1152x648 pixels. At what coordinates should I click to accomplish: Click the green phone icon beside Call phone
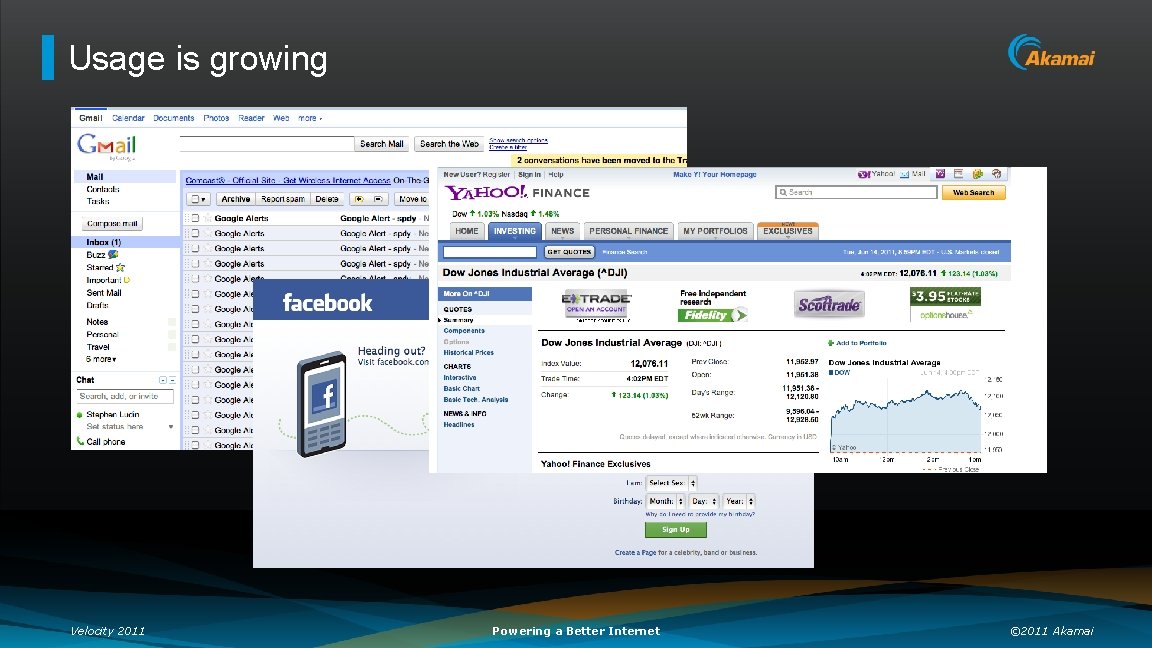80,441
